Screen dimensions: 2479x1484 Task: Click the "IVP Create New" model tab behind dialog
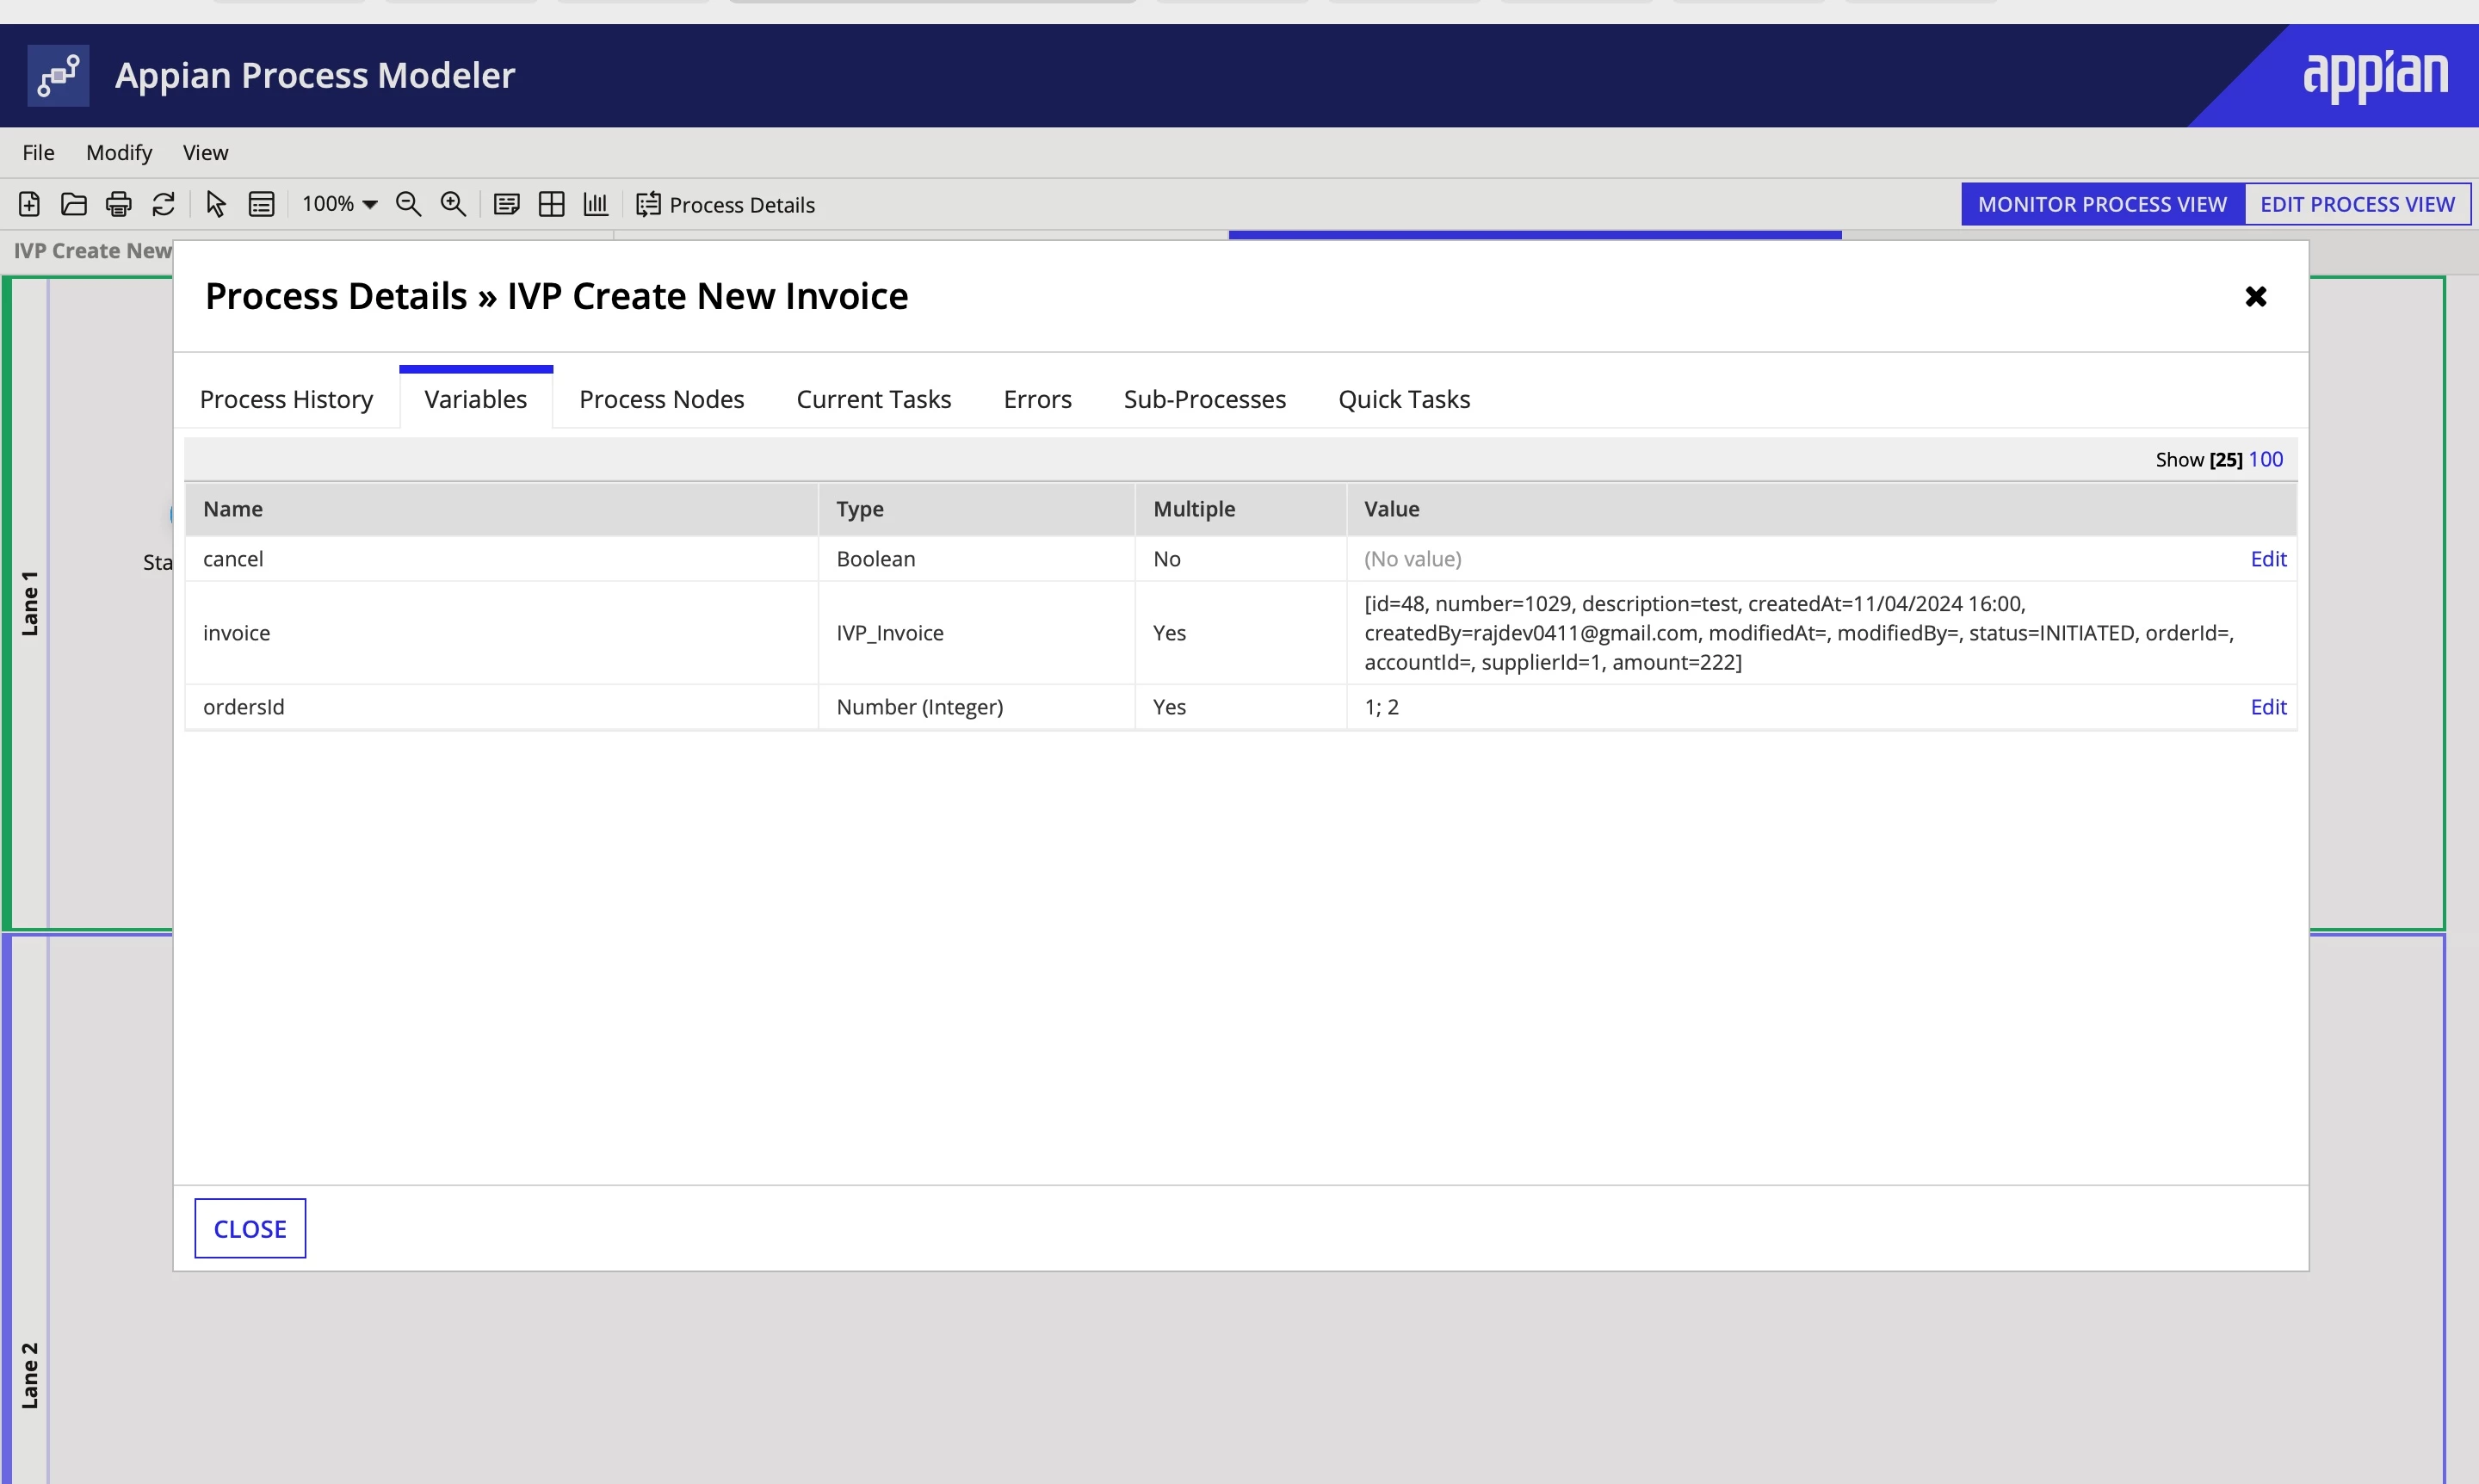click(x=92, y=251)
